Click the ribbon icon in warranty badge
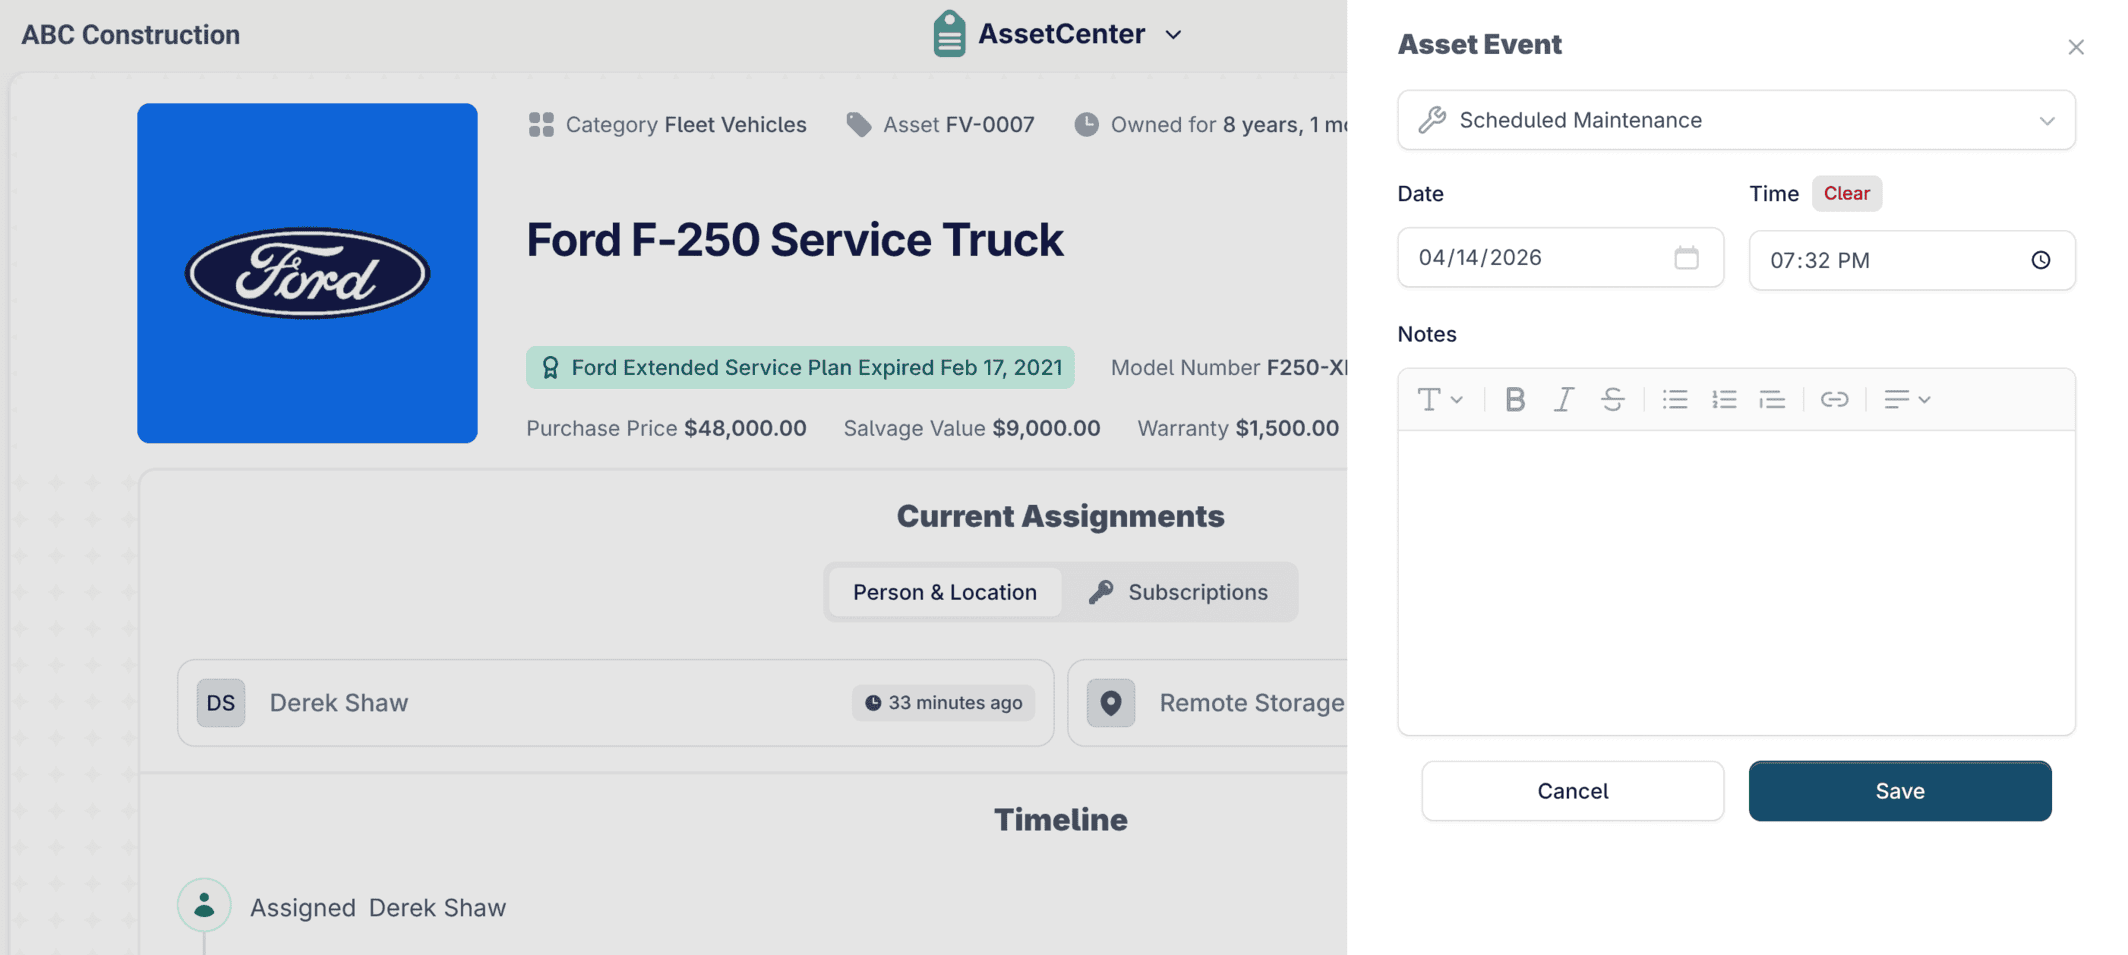 pos(550,368)
